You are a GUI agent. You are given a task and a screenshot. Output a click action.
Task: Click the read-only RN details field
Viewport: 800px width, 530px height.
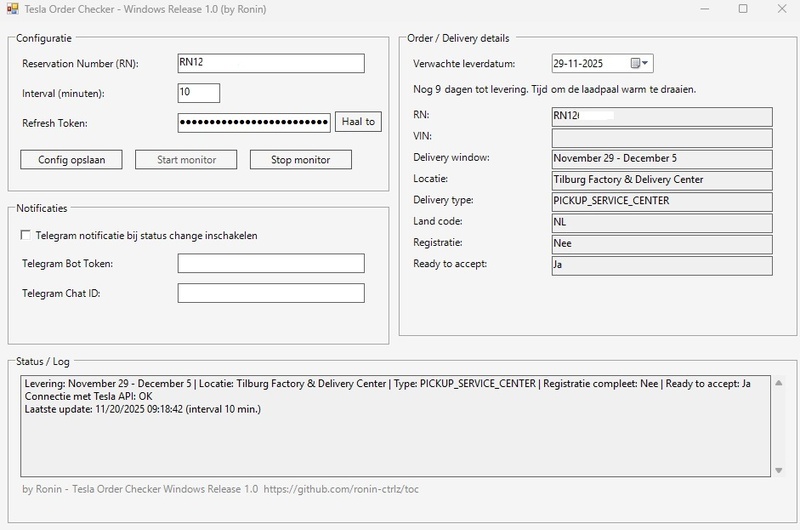point(662,116)
